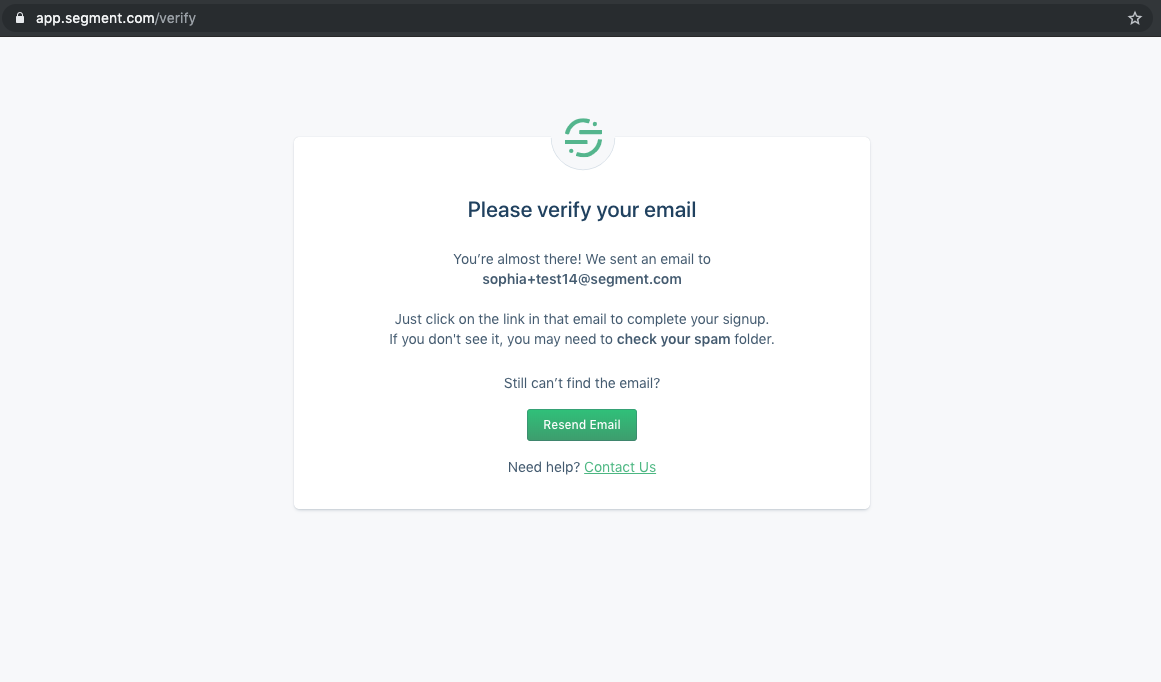Click the displayed email address
Screen dimensions: 1161x682
(582, 279)
